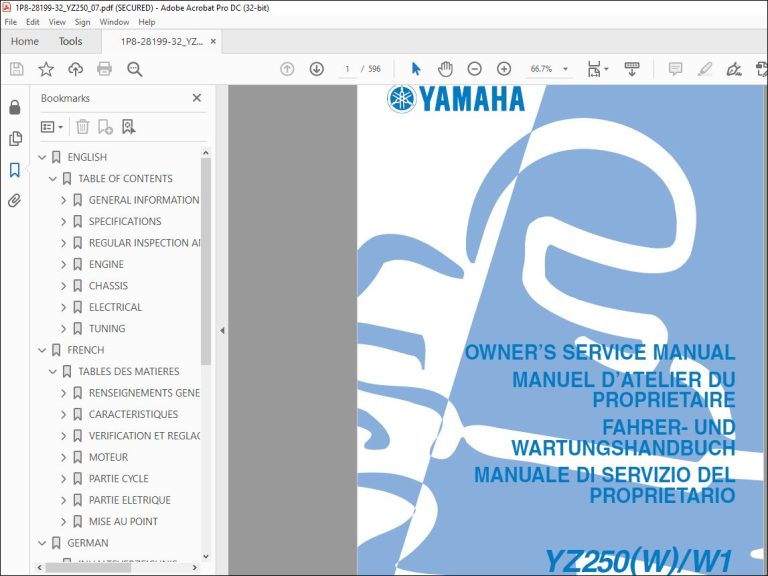Select the REGULAR INSPECTION bookmark
768x576 pixels.
pos(144,243)
